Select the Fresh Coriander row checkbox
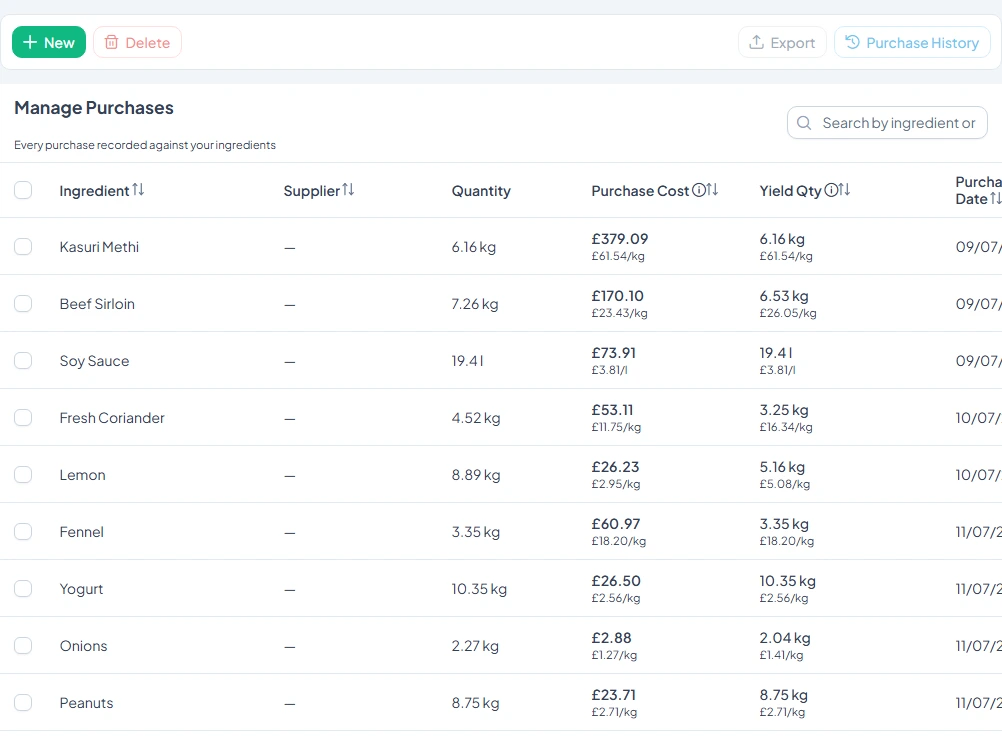This screenshot has width=1002, height=740. pos(23,417)
